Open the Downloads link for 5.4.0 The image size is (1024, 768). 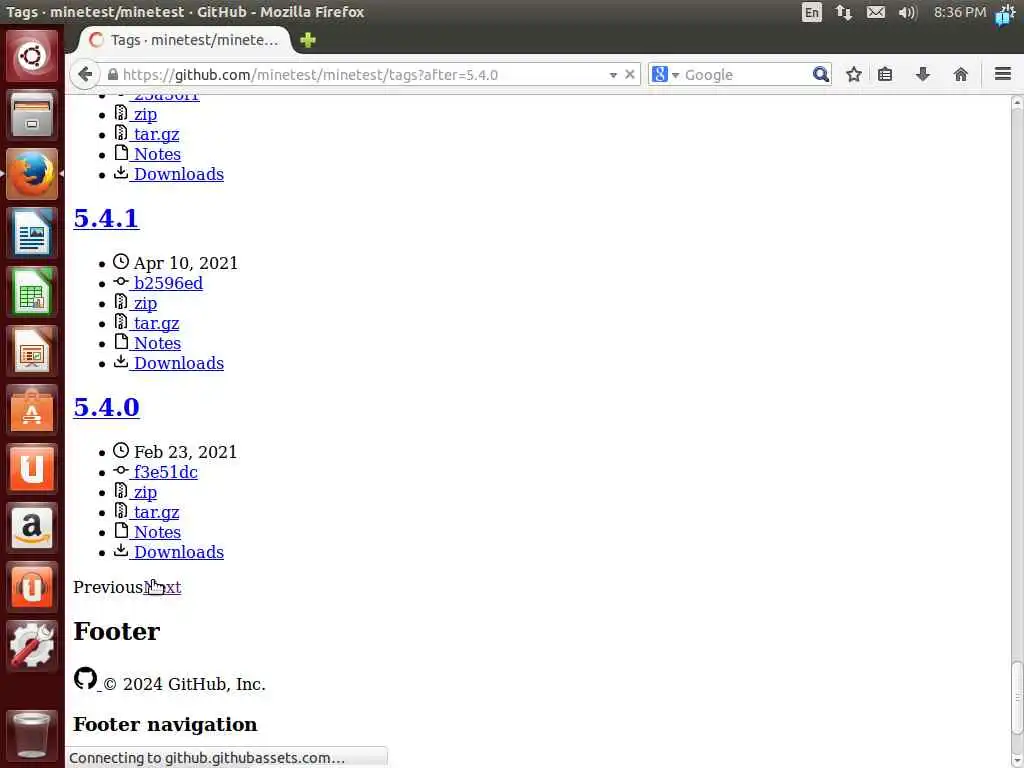click(178, 552)
